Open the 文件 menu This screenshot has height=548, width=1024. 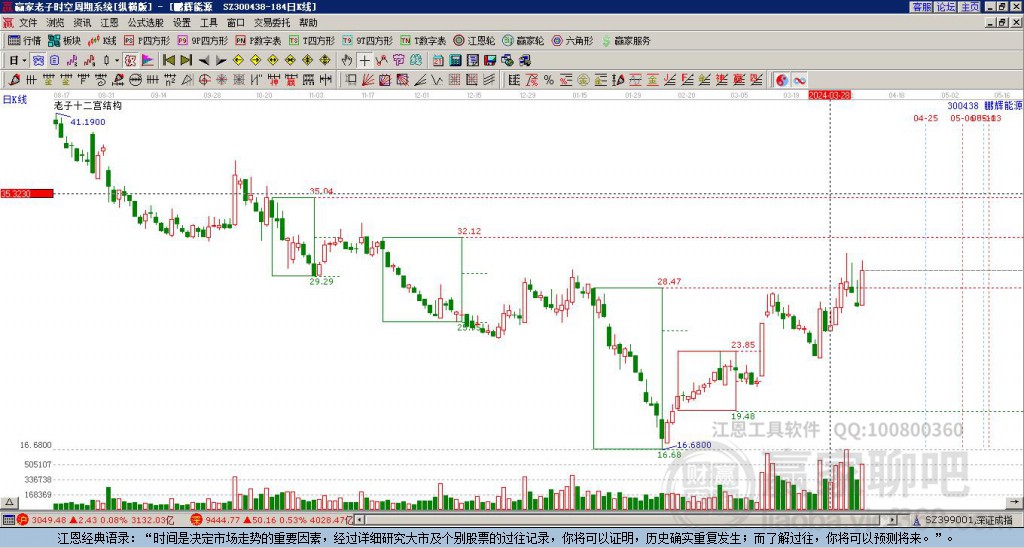click(28, 23)
